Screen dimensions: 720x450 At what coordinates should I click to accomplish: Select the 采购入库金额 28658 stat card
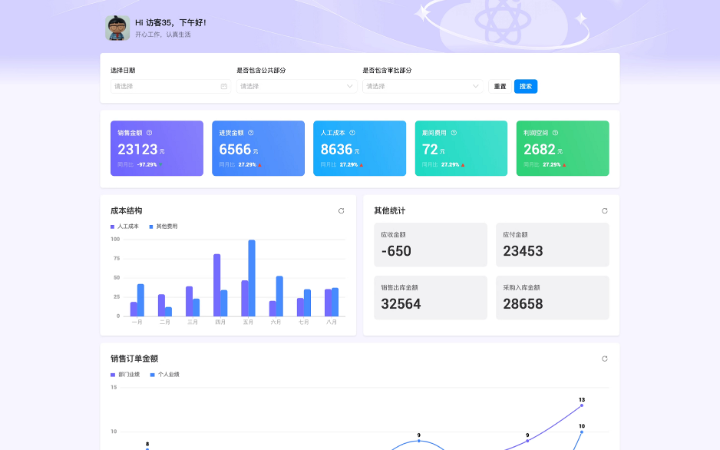click(x=552, y=298)
